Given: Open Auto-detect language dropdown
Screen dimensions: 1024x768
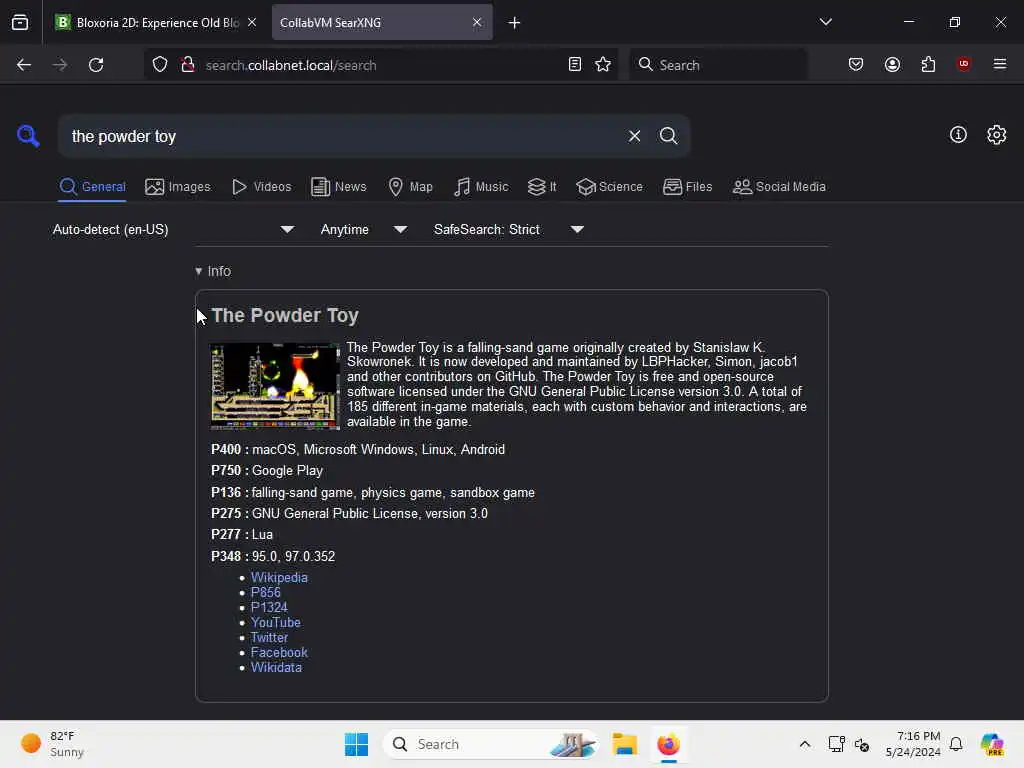Looking at the screenshot, I should click(173, 229).
